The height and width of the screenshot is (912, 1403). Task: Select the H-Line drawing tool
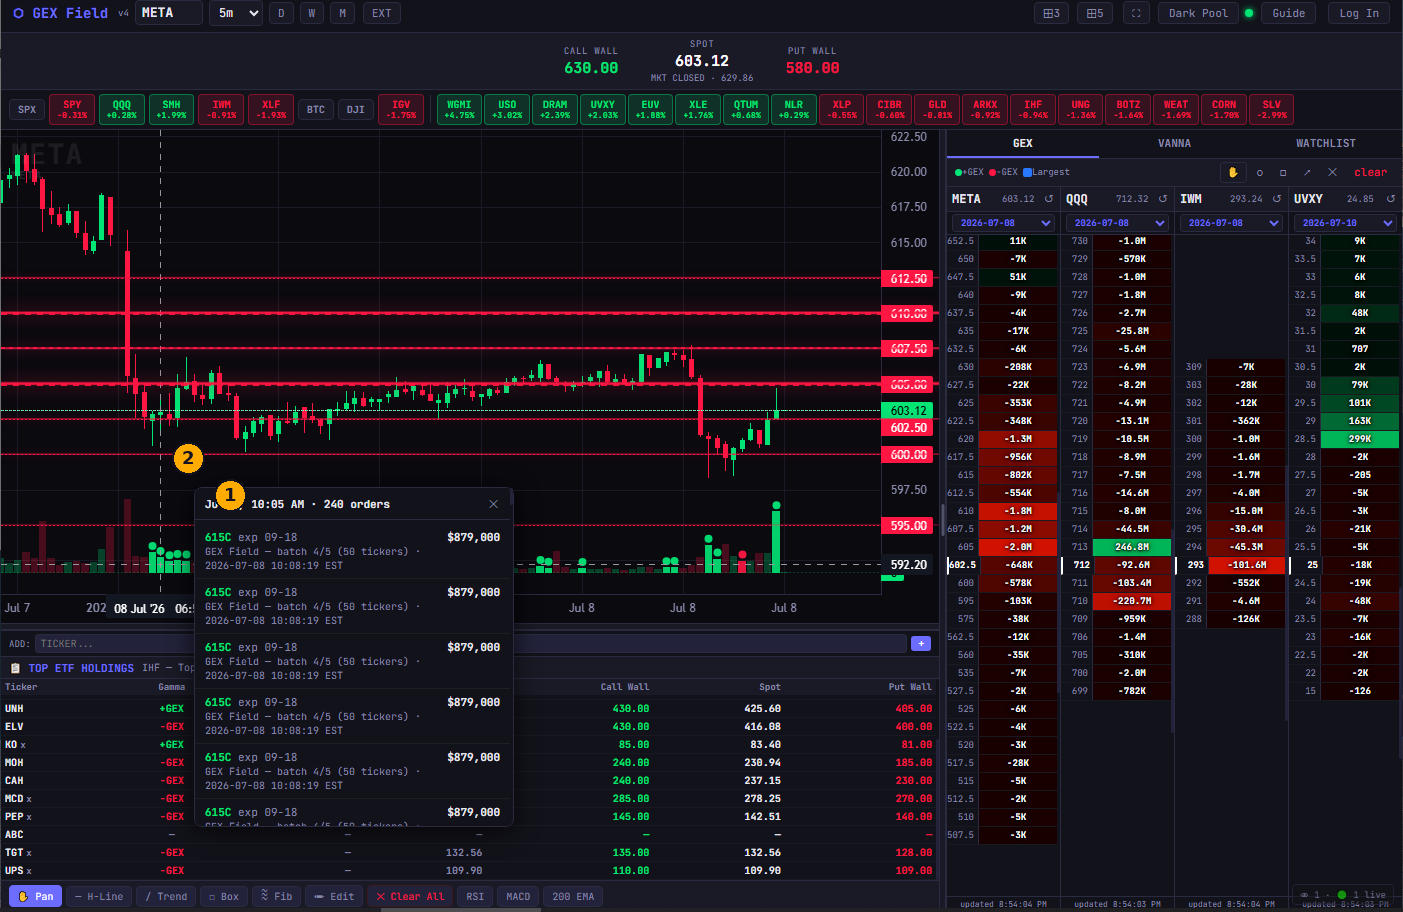(99, 896)
